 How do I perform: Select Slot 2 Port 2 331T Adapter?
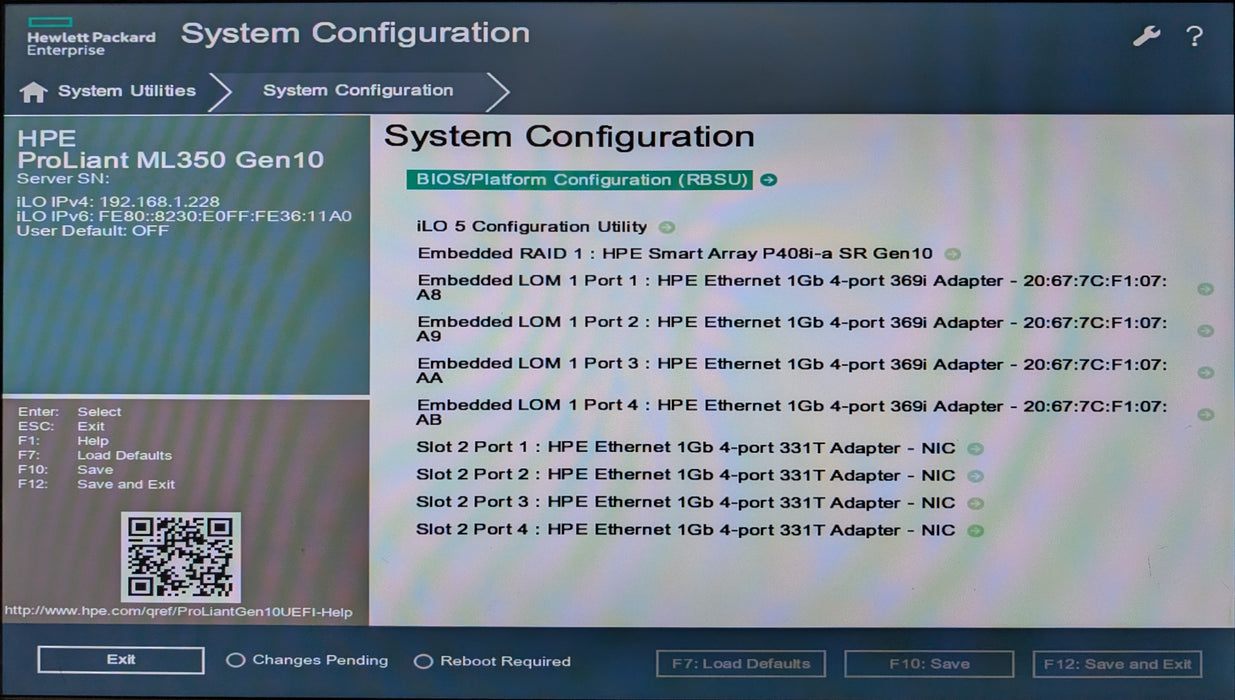click(x=686, y=475)
